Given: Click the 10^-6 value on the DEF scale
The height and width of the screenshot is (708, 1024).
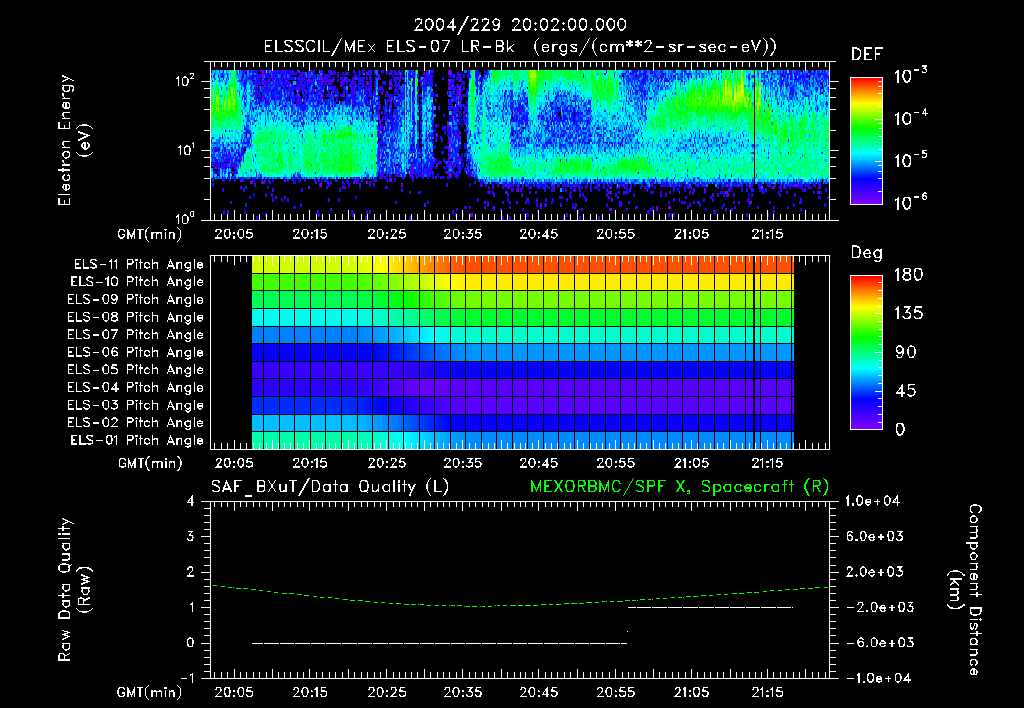Looking at the screenshot, I should coord(910,202).
